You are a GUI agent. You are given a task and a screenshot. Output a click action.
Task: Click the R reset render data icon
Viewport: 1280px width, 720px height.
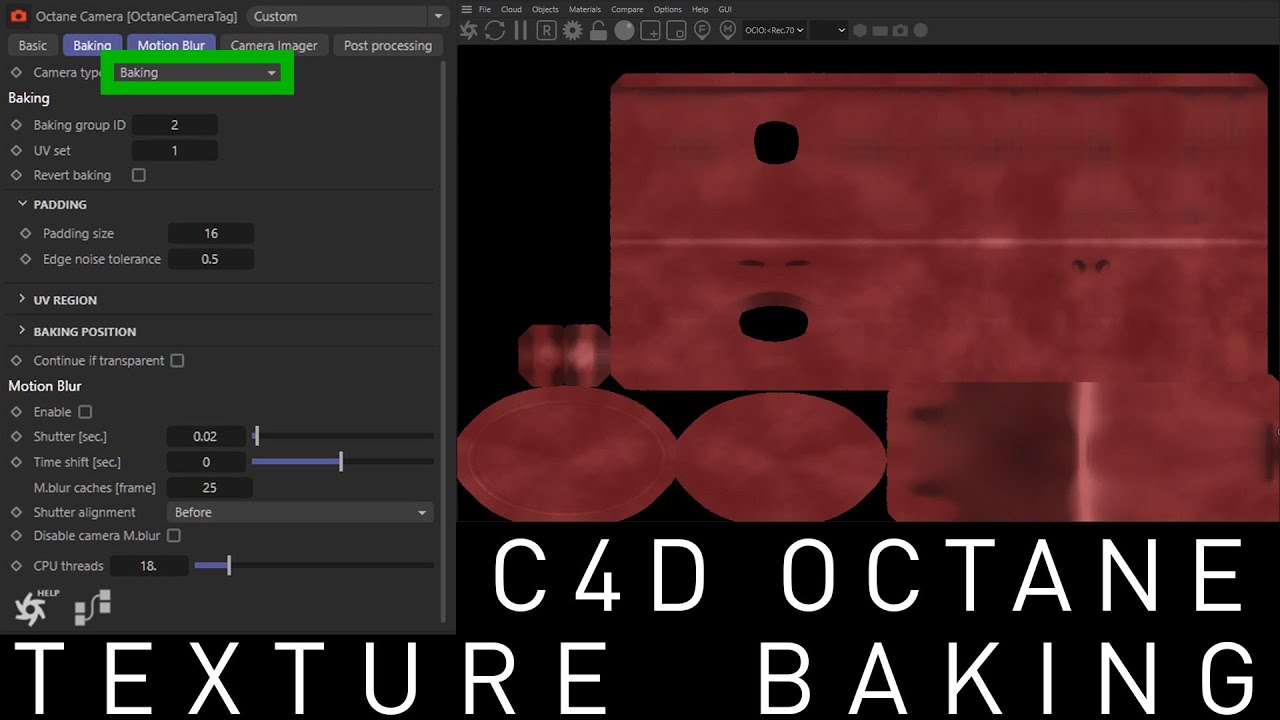click(546, 30)
